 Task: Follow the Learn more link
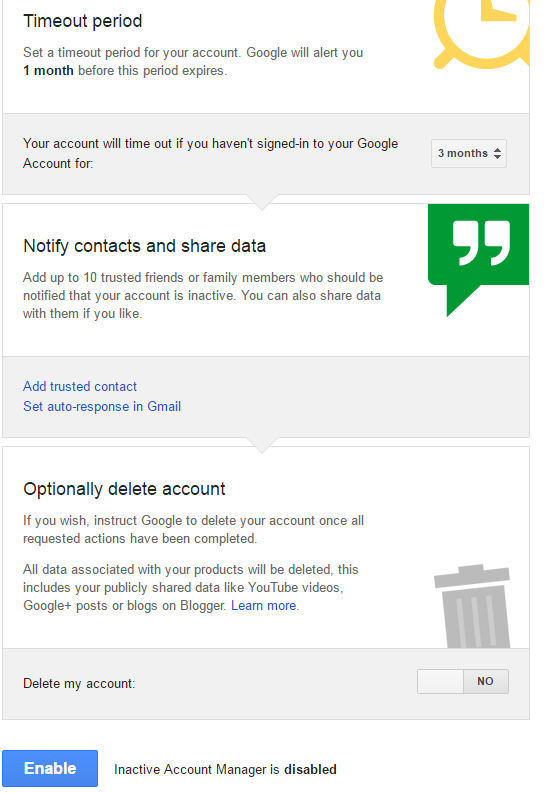coord(265,605)
